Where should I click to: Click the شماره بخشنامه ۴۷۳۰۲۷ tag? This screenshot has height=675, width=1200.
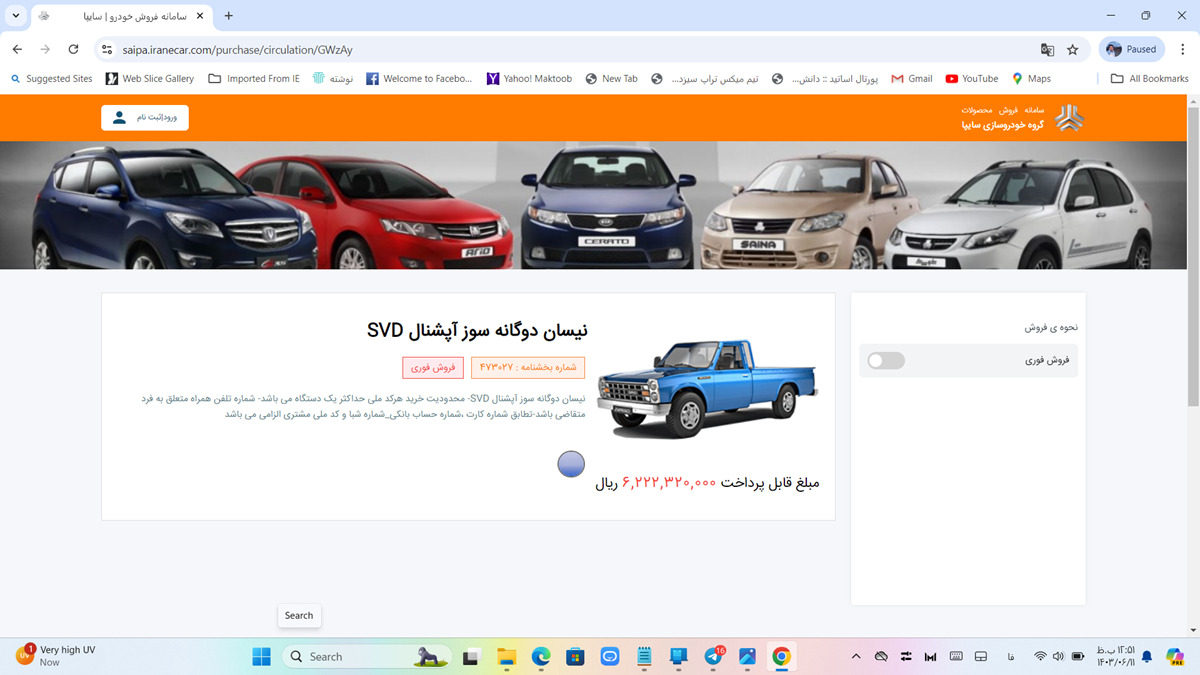528,367
